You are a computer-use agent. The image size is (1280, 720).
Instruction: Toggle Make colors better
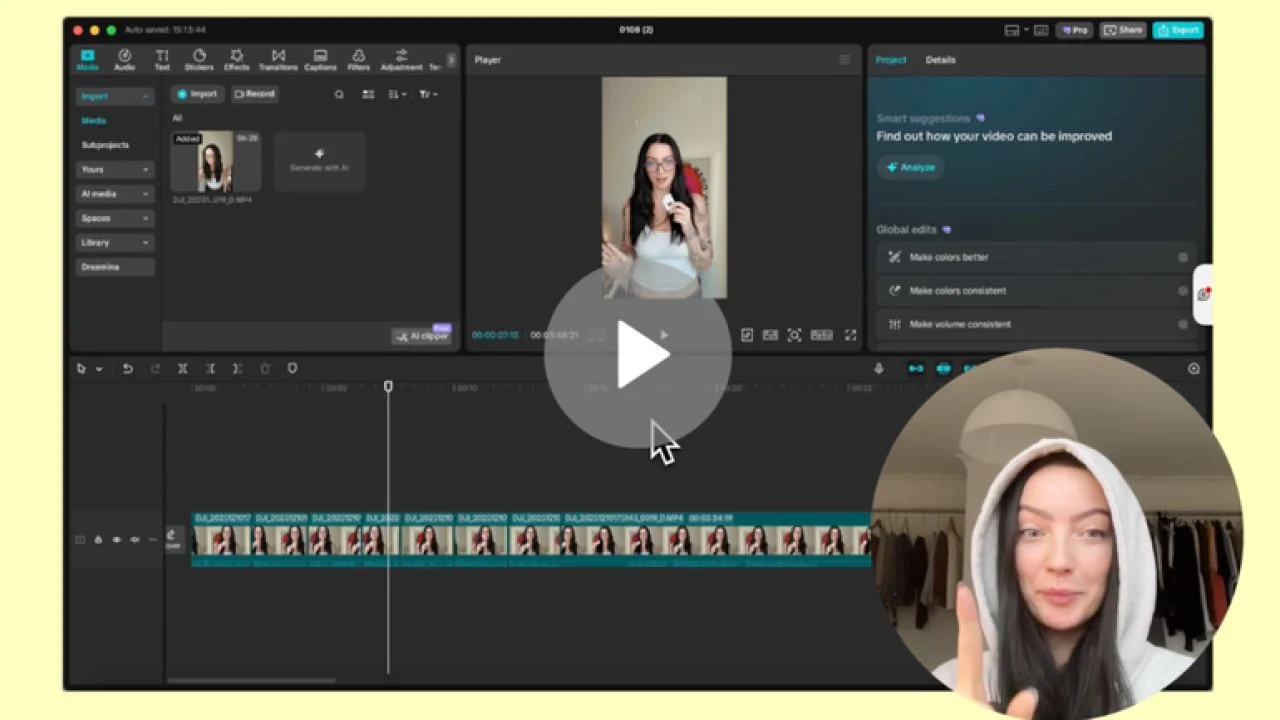click(x=1183, y=257)
